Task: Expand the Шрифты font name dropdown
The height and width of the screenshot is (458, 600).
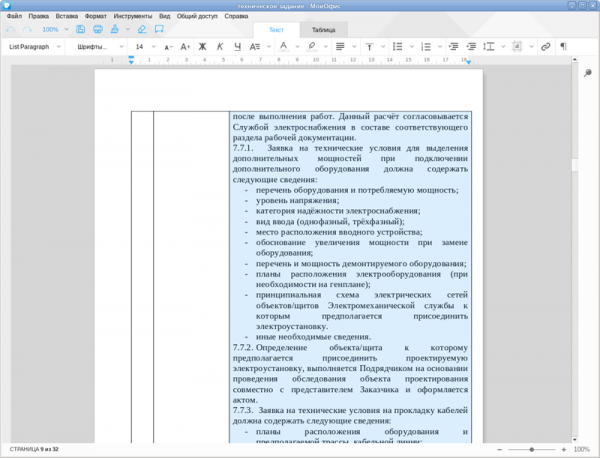Action: click(97, 47)
